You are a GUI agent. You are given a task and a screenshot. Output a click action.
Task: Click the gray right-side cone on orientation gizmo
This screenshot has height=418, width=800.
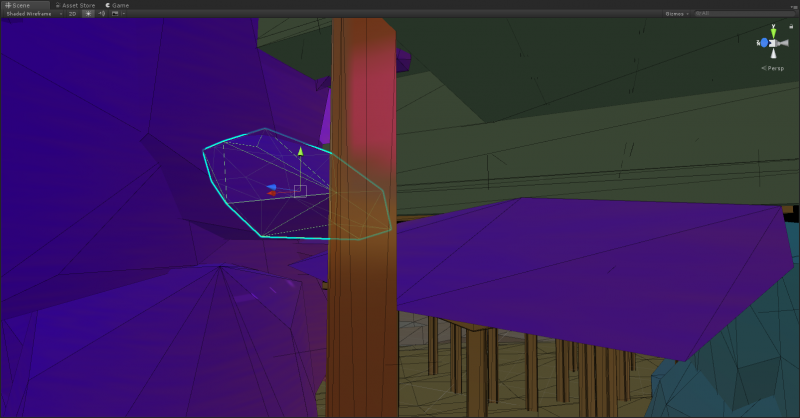click(x=784, y=43)
